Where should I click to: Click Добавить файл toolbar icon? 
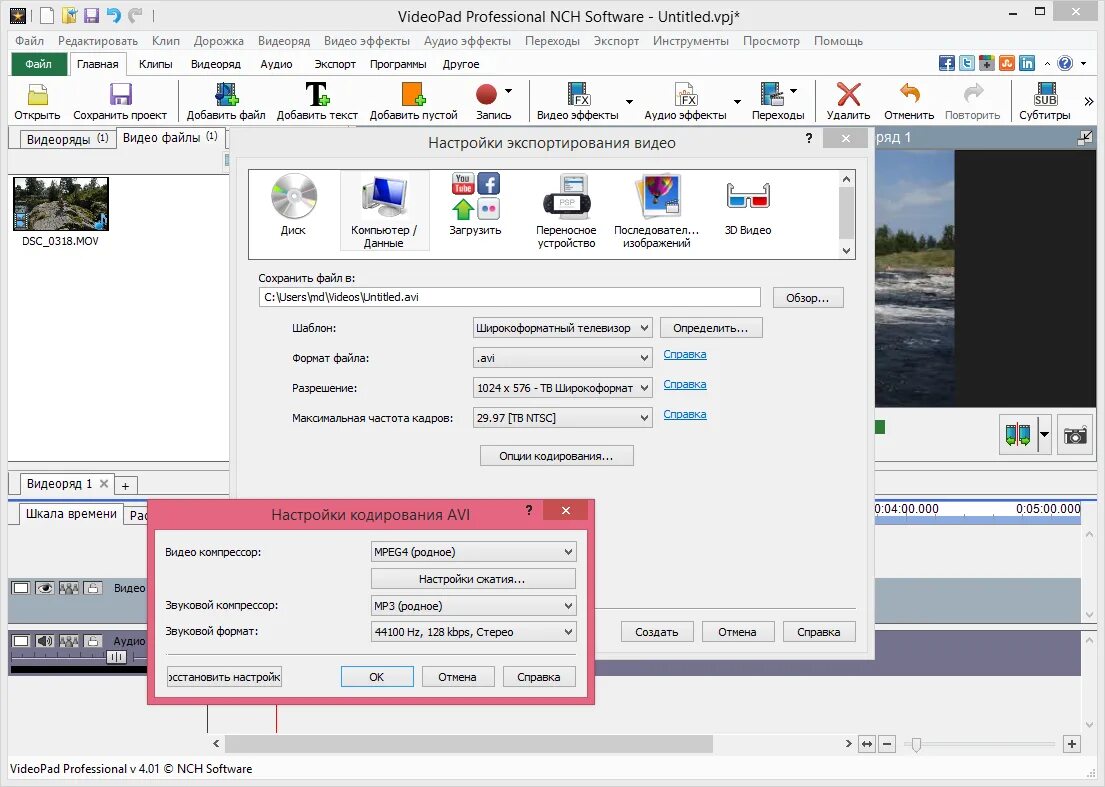coord(226,94)
